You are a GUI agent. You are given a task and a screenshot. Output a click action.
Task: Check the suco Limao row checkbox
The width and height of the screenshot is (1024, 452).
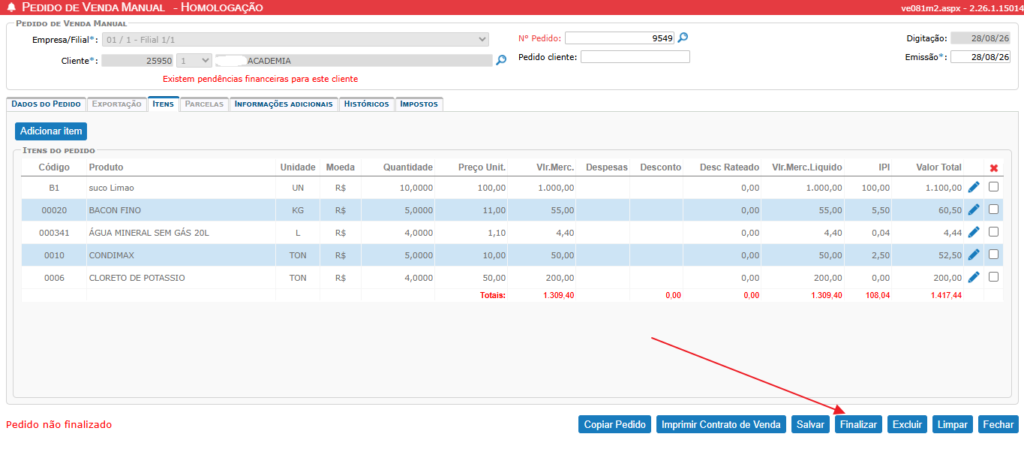coord(994,187)
